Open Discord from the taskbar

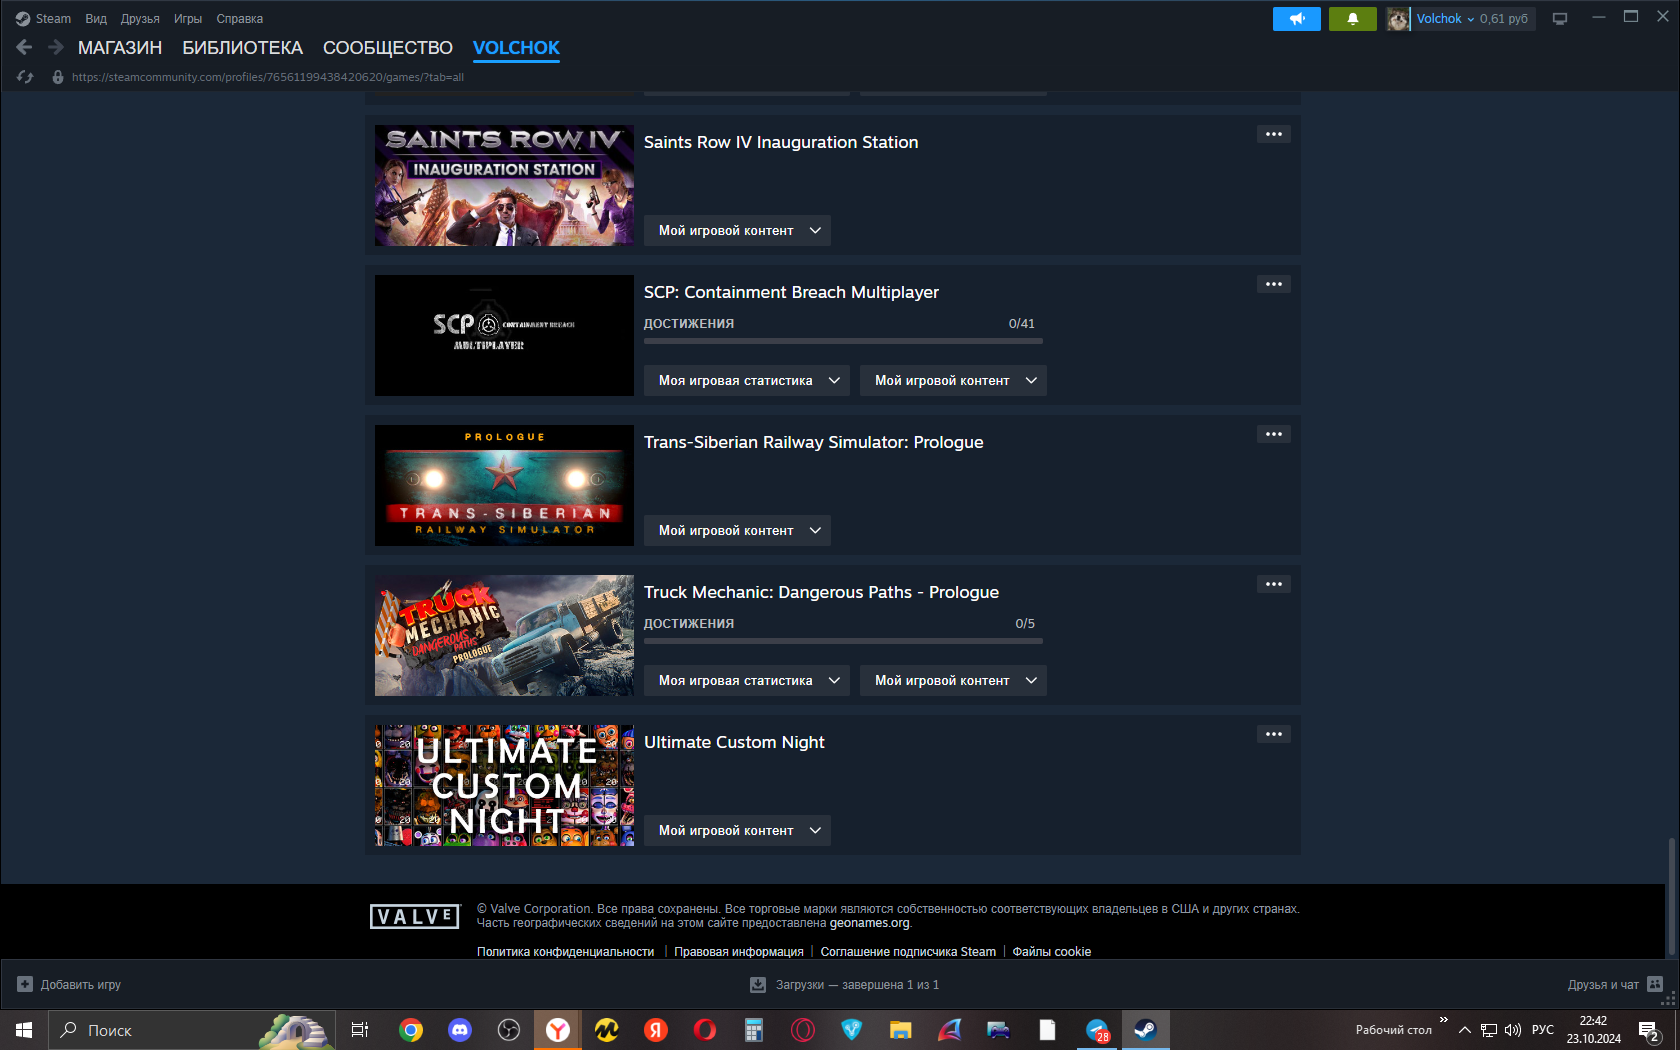click(460, 1030)
